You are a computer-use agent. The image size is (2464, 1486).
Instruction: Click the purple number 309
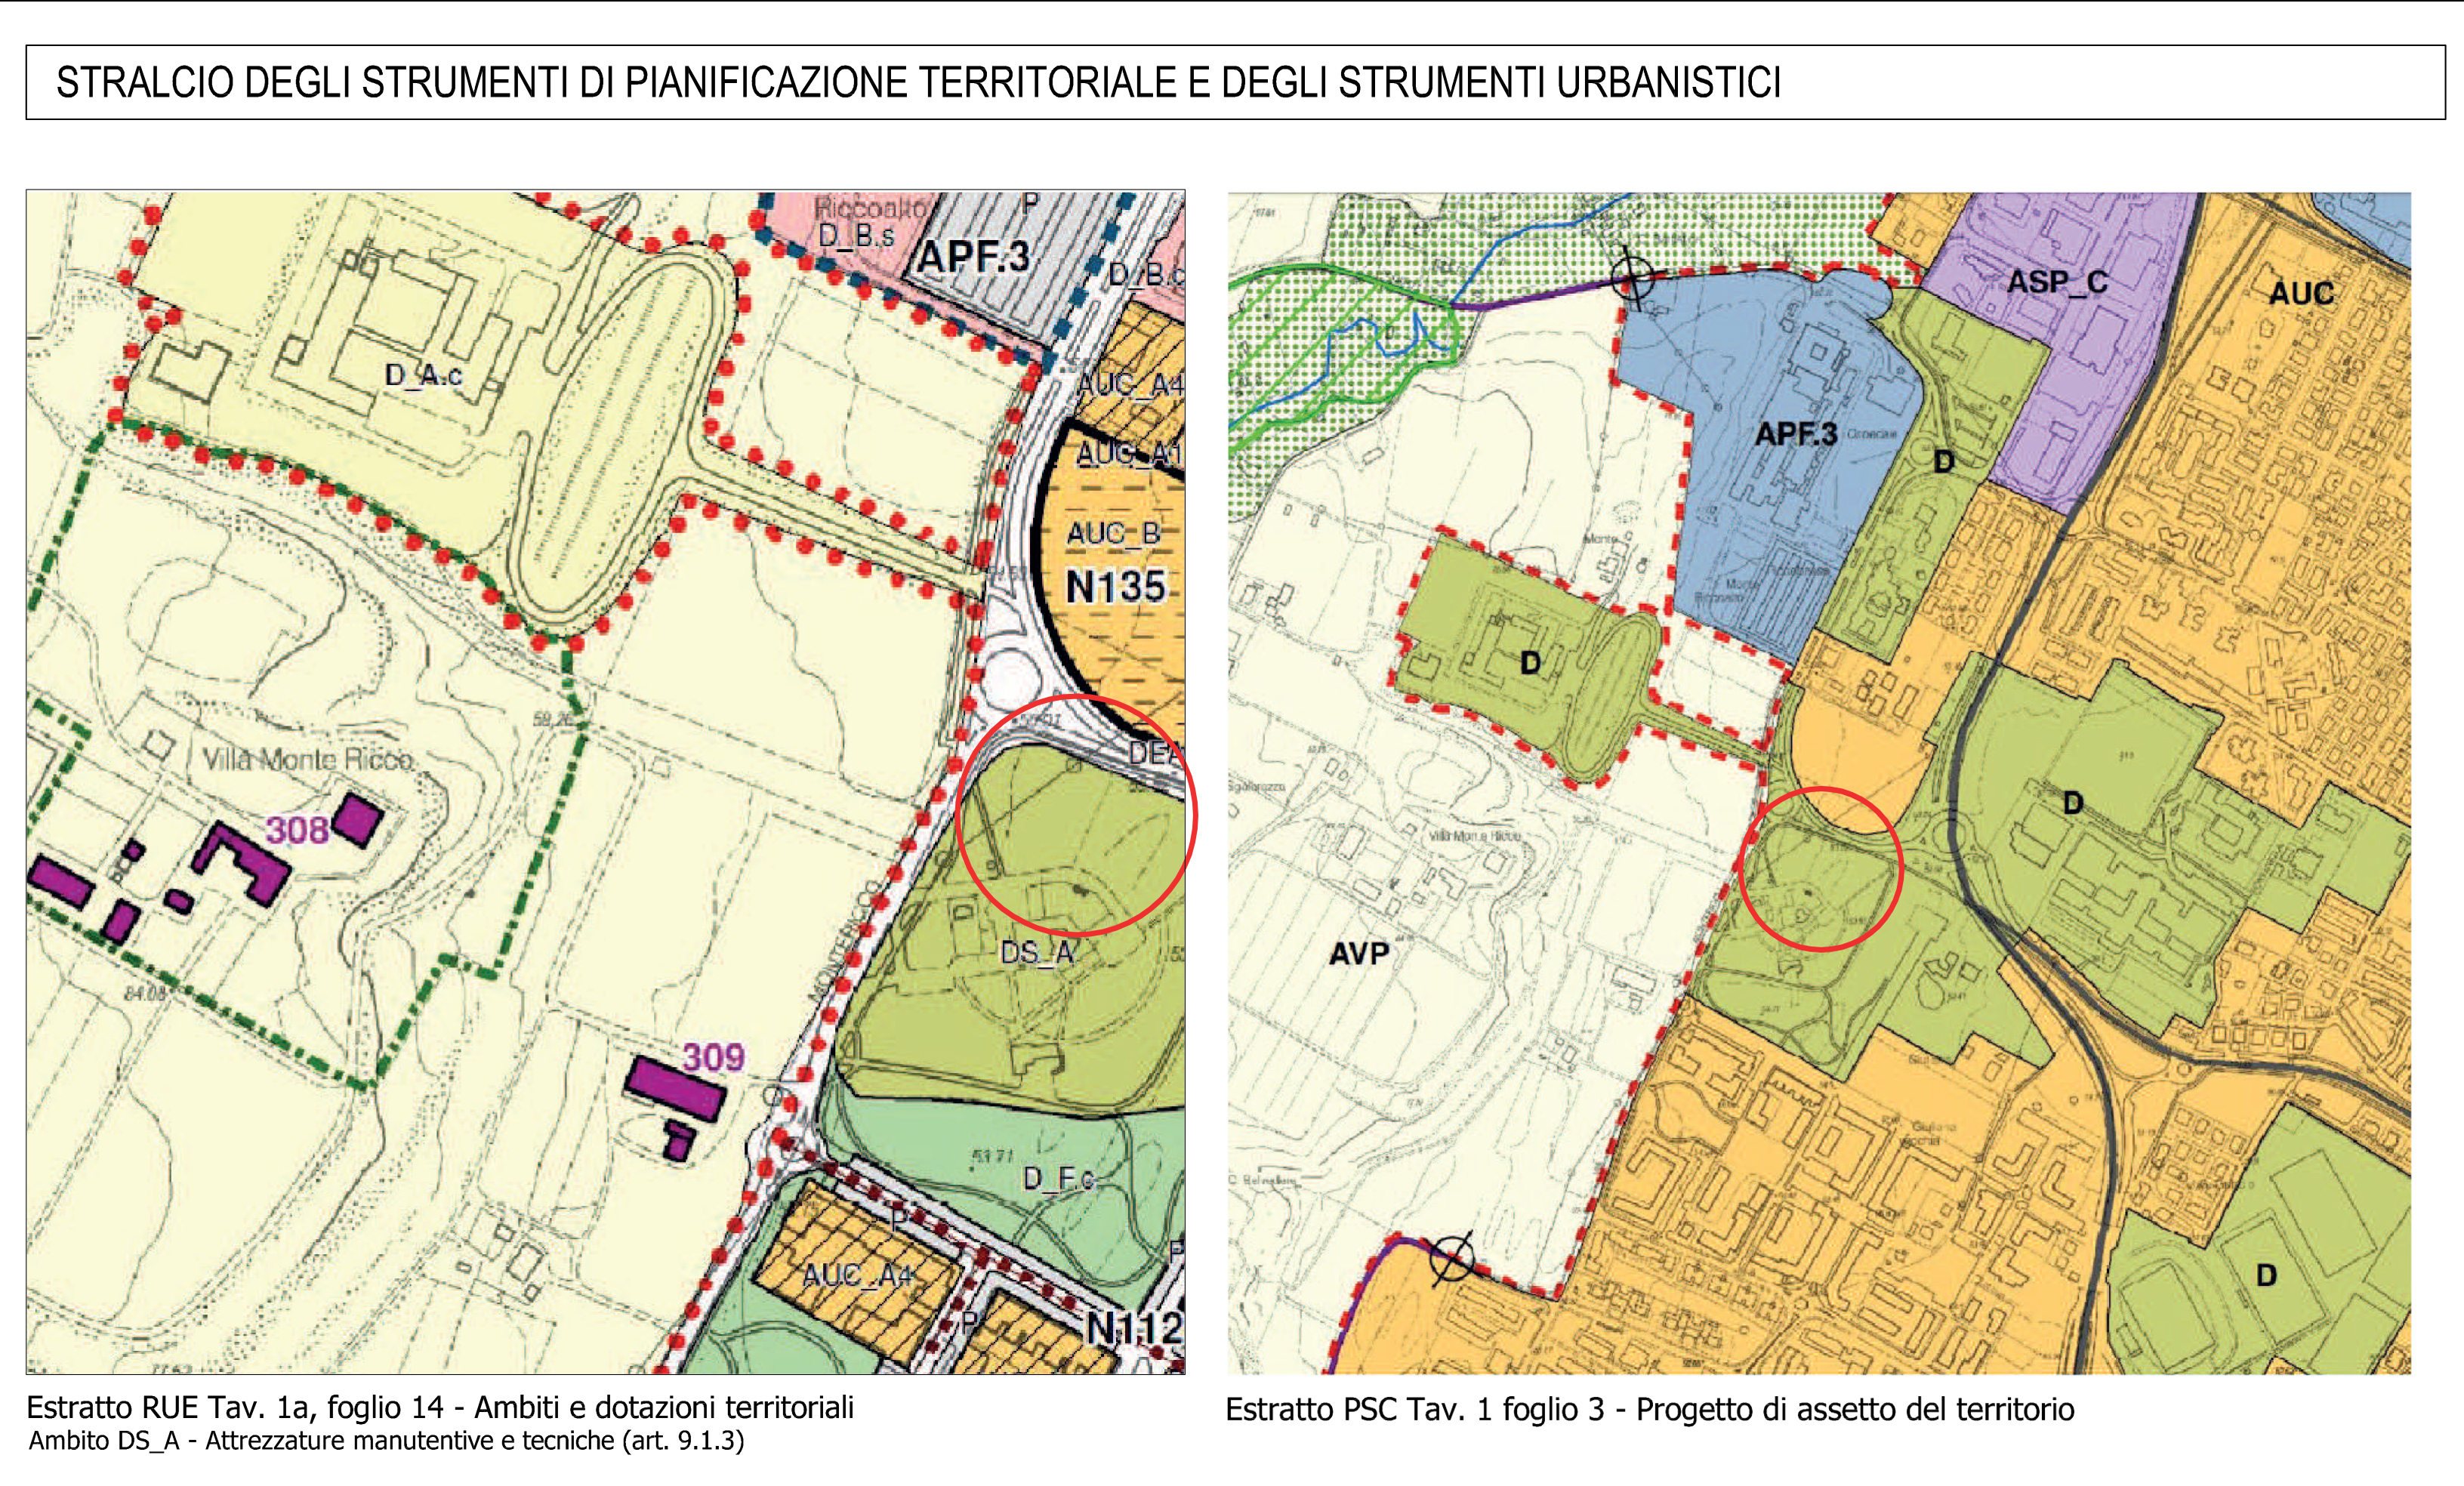(x=713, y=1057)
